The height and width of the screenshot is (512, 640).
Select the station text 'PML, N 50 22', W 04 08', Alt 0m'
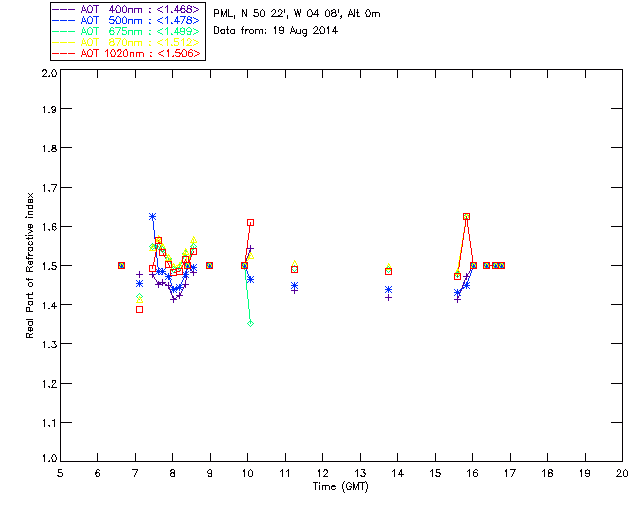pos(297,14)
